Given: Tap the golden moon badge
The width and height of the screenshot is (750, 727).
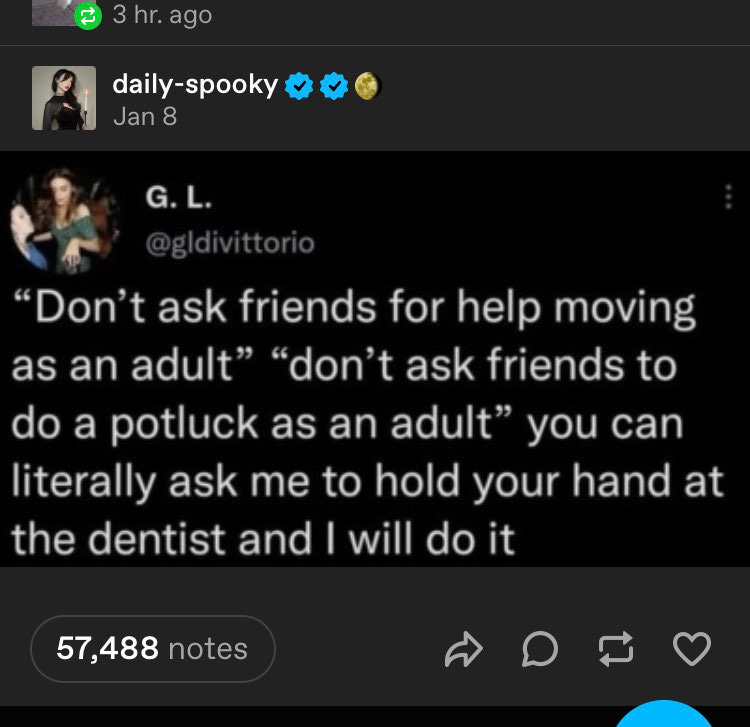Looking at the screenshot, I should pos(367,86).
